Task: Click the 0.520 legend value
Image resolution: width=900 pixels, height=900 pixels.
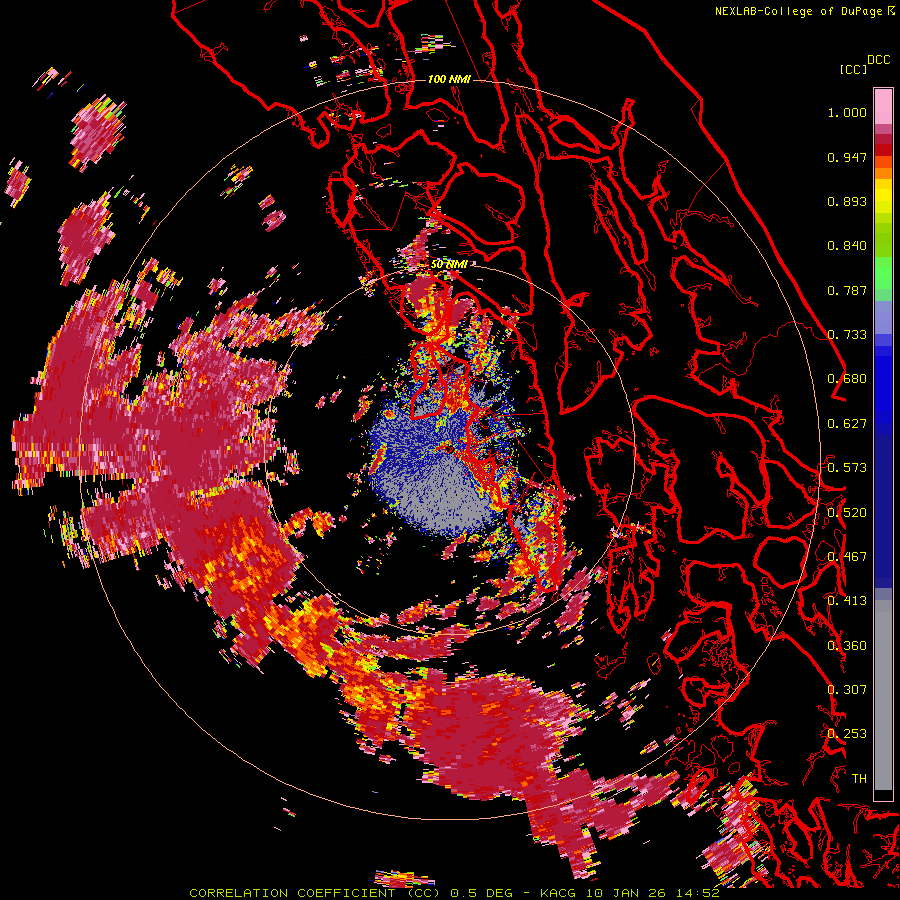Action: (847, 513)
